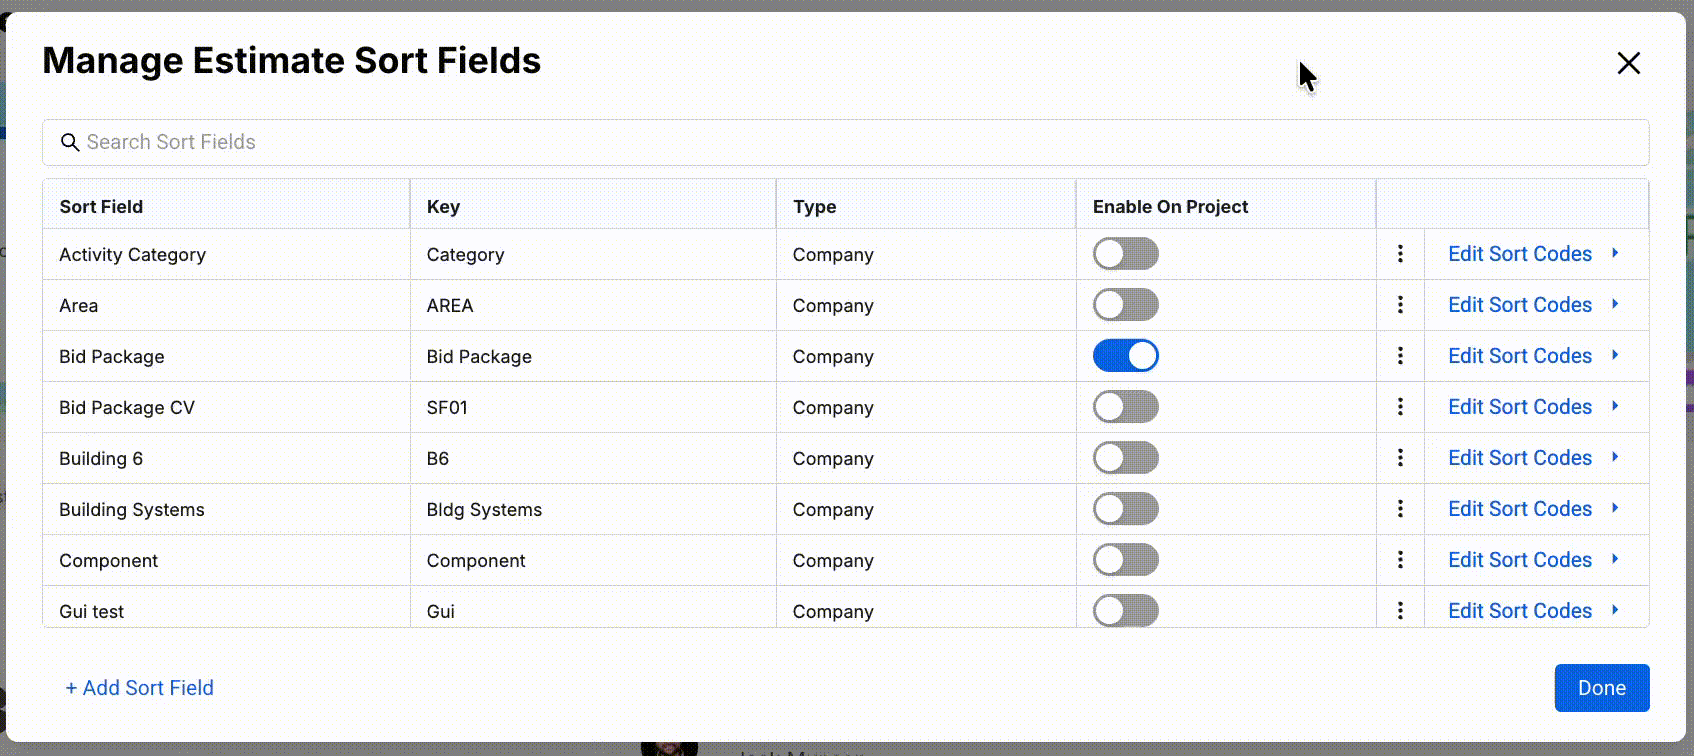Open more options for Gui test row
The height and width of the screenshot is (756, 1694).
(x=1400, y=610)
